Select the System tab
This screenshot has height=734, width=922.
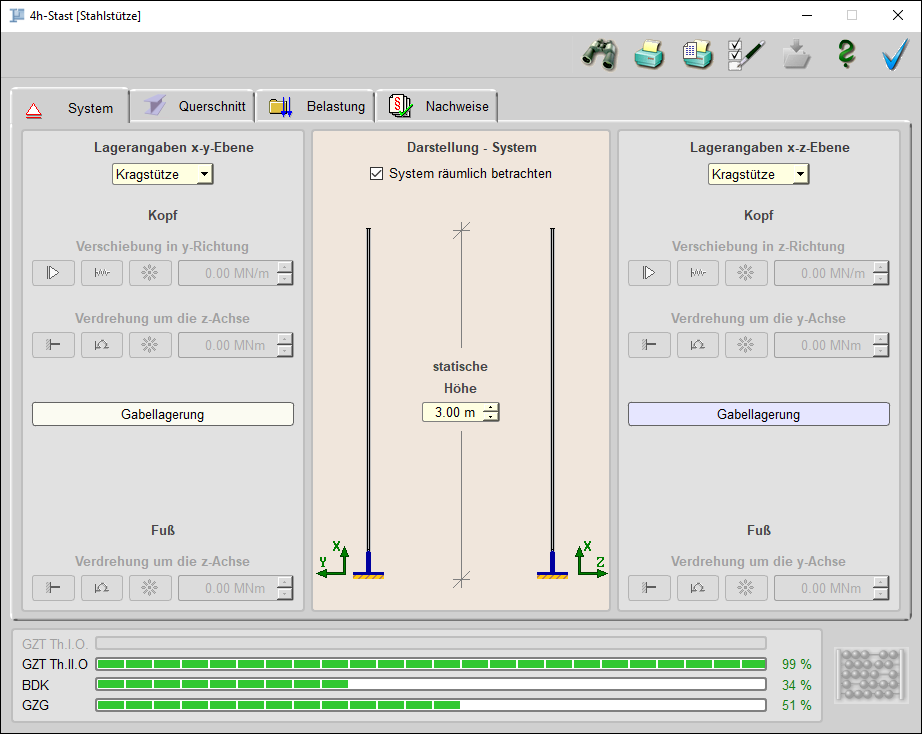(x=71, y=108)
